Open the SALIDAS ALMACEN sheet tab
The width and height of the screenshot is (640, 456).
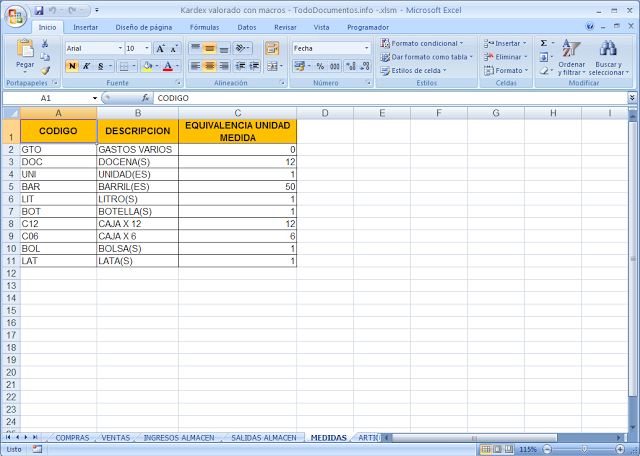click(264, 438)
